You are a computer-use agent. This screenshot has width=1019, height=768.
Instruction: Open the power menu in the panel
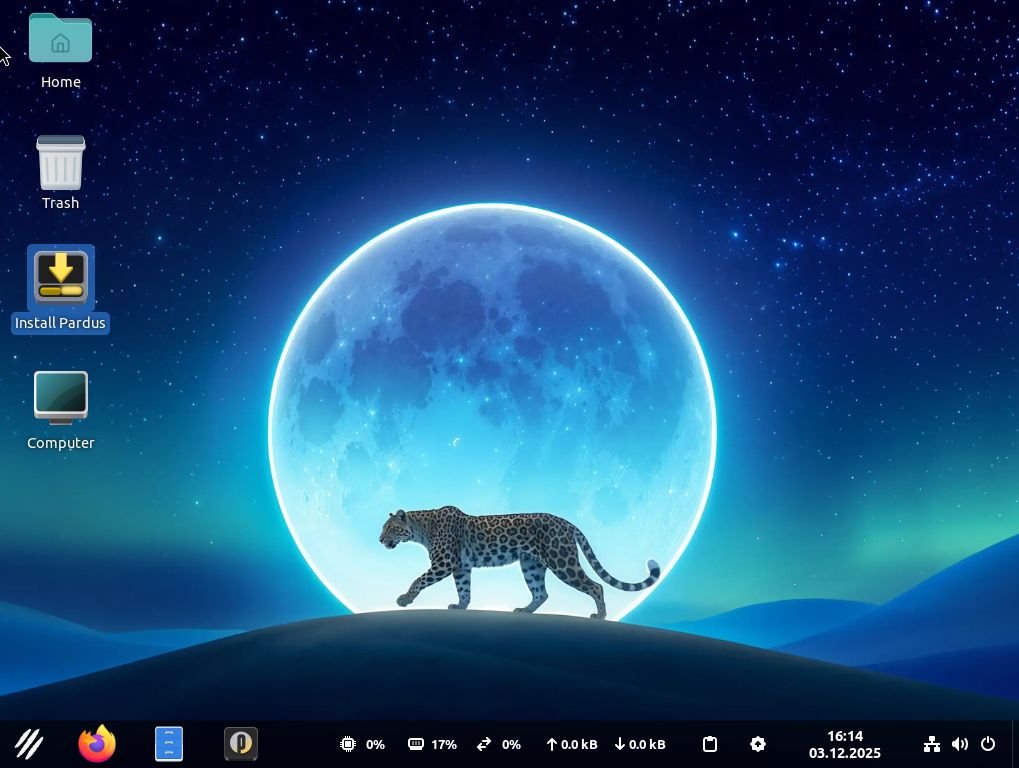pos(988,744)
